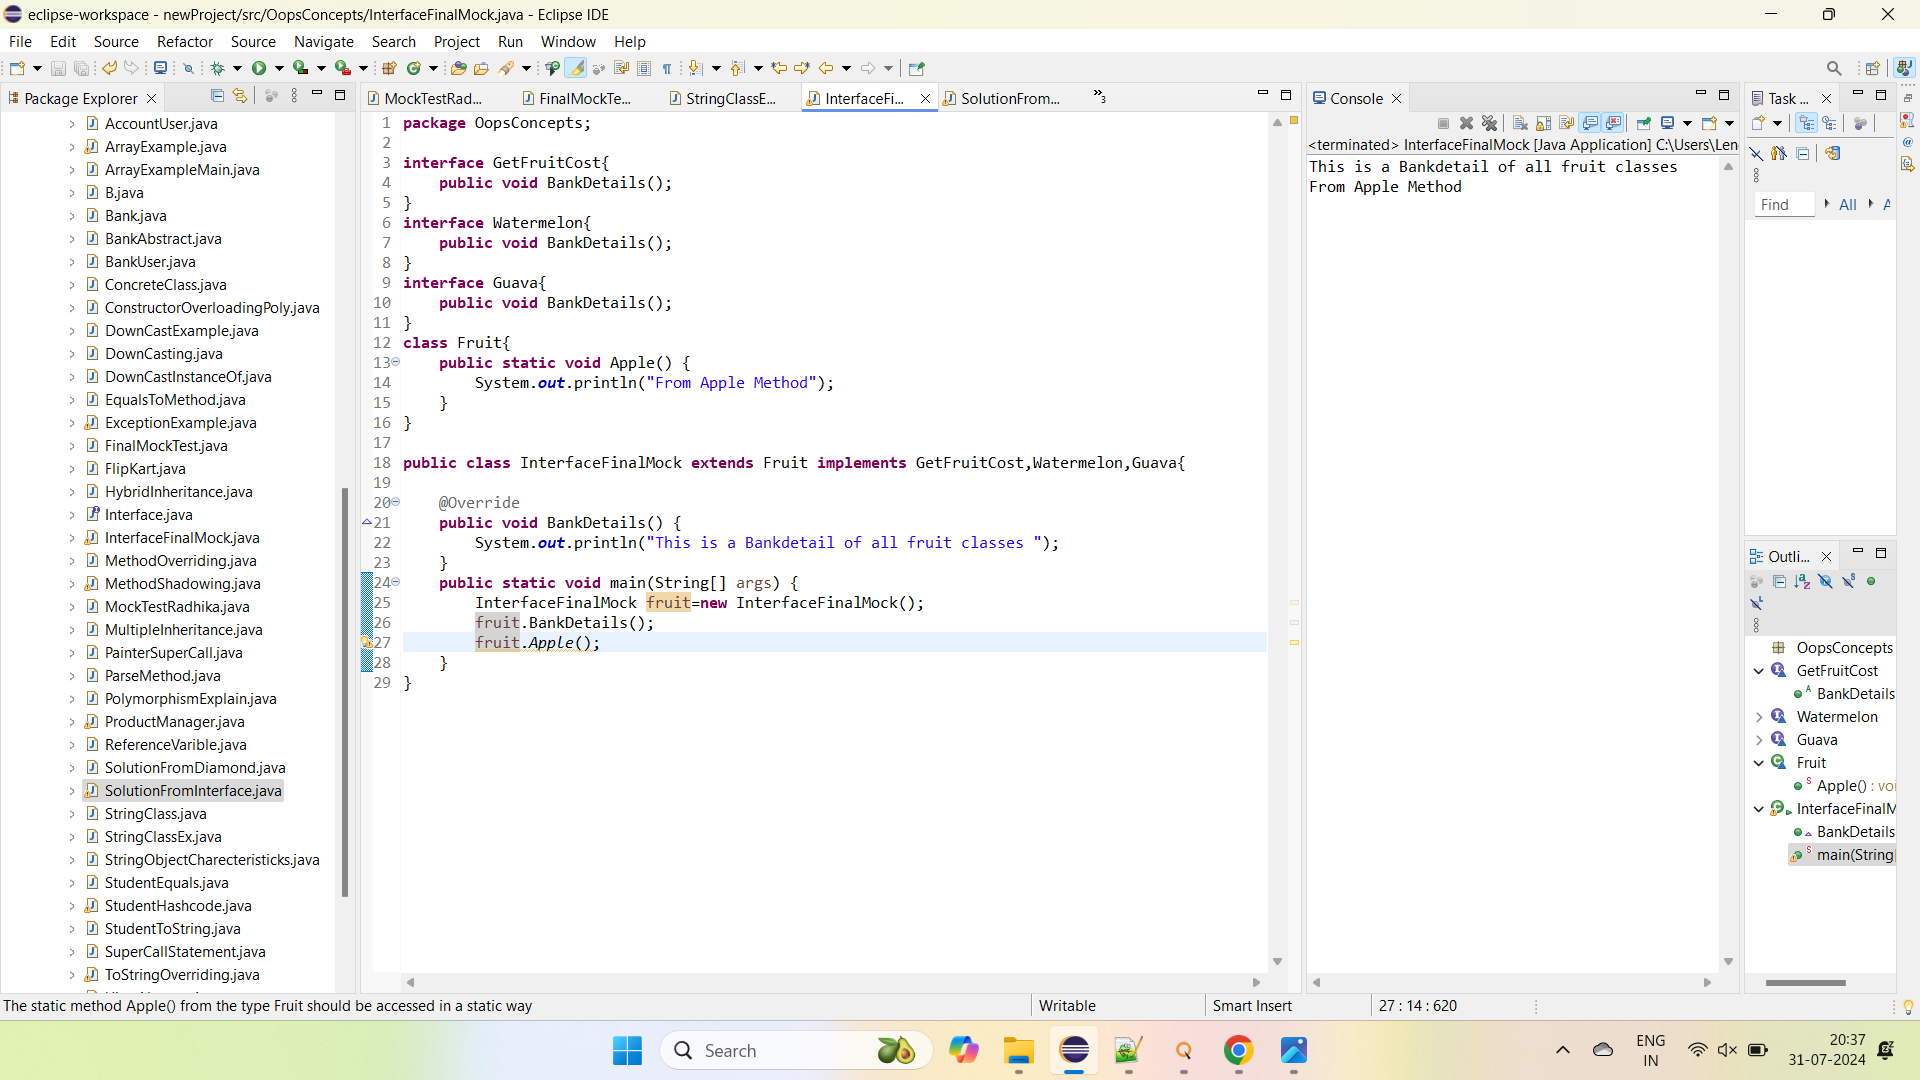This screenshot has height=1080, width=1920.
Task: Click the green Run button in toolbar
Action: coord(259,68)
